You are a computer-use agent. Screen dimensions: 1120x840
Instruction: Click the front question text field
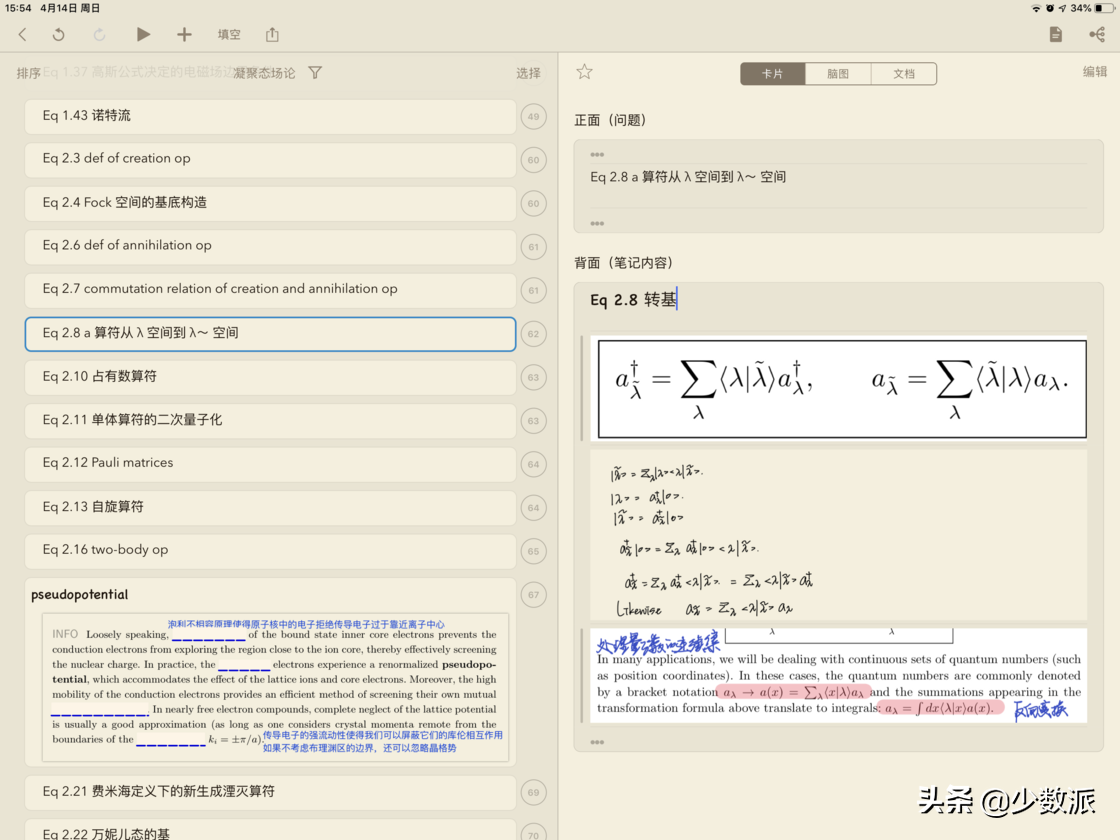click(838, 186)
